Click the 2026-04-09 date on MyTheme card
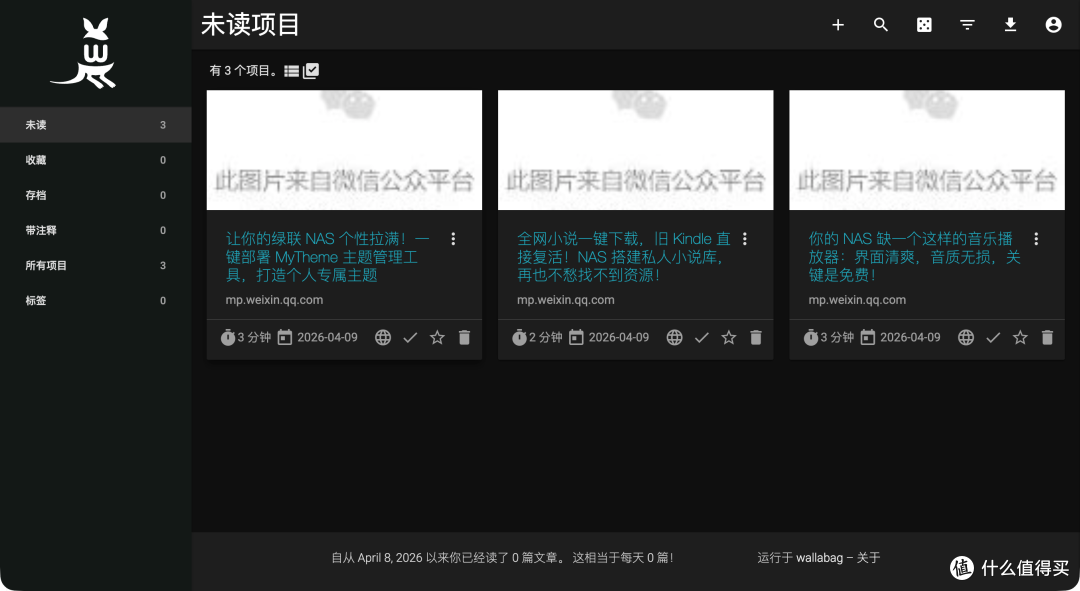This screenshot has height=591, width=1080. tap(327, 338)
